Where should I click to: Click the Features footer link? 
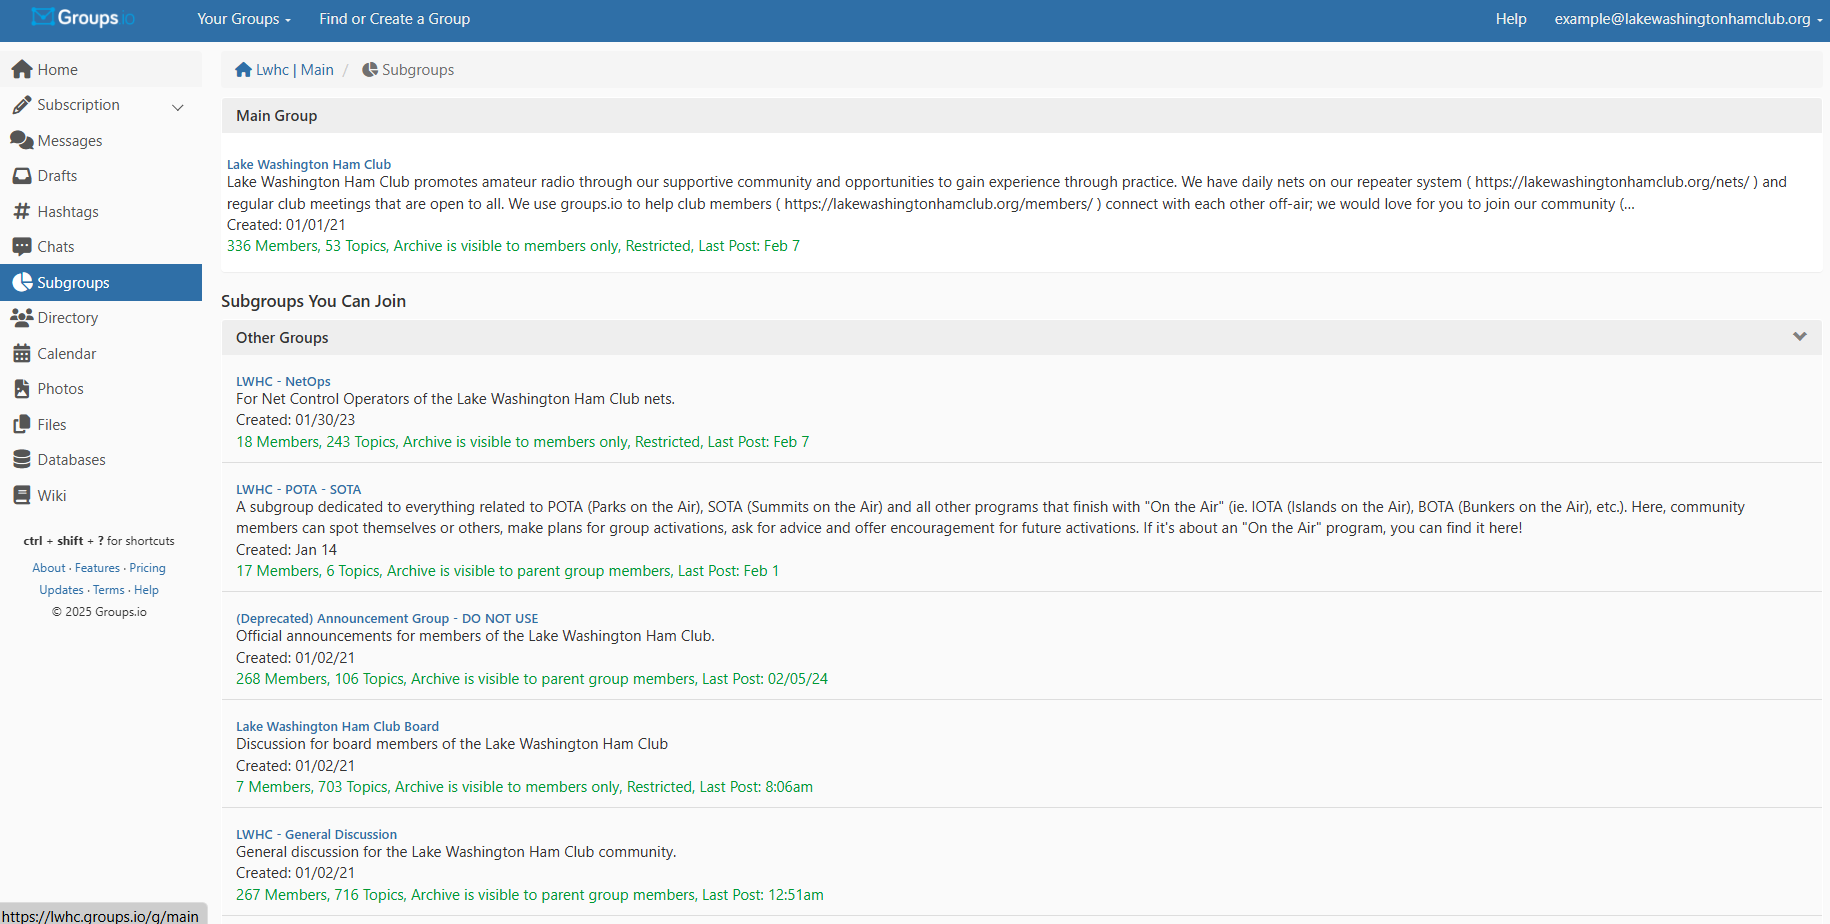coord(97,568)
